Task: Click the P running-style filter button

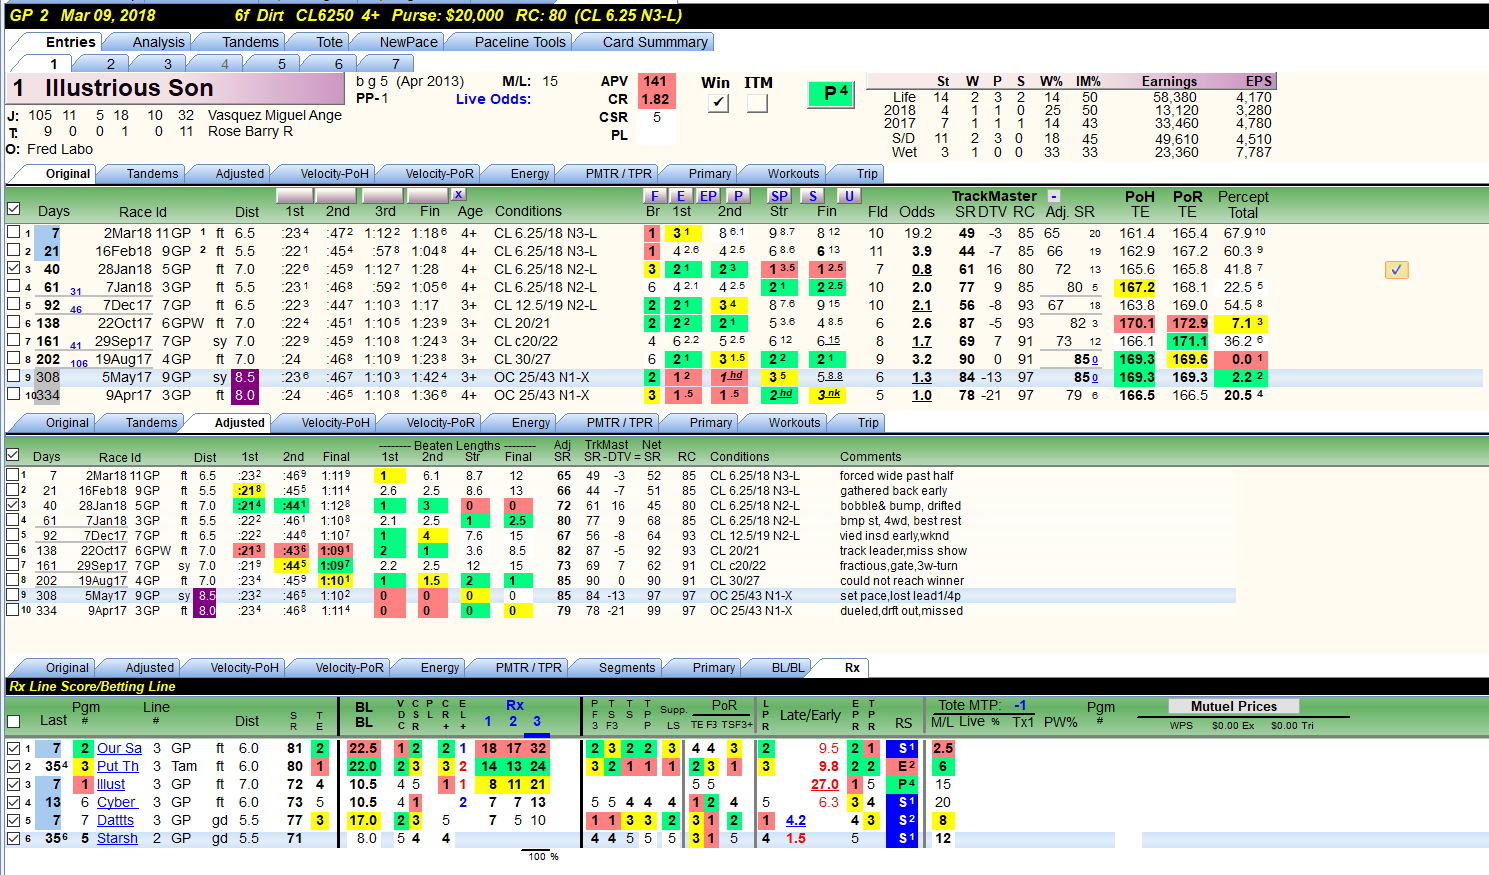Action: (738, 196)
